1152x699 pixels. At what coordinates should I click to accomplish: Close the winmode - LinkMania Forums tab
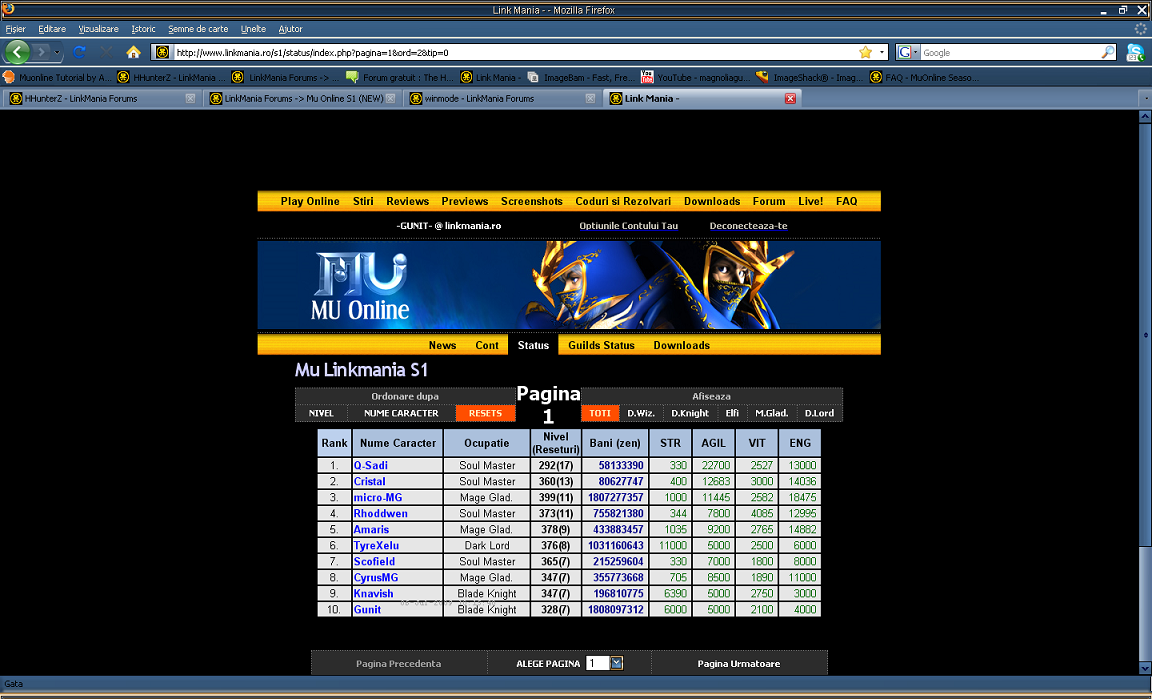coord(590,98)
